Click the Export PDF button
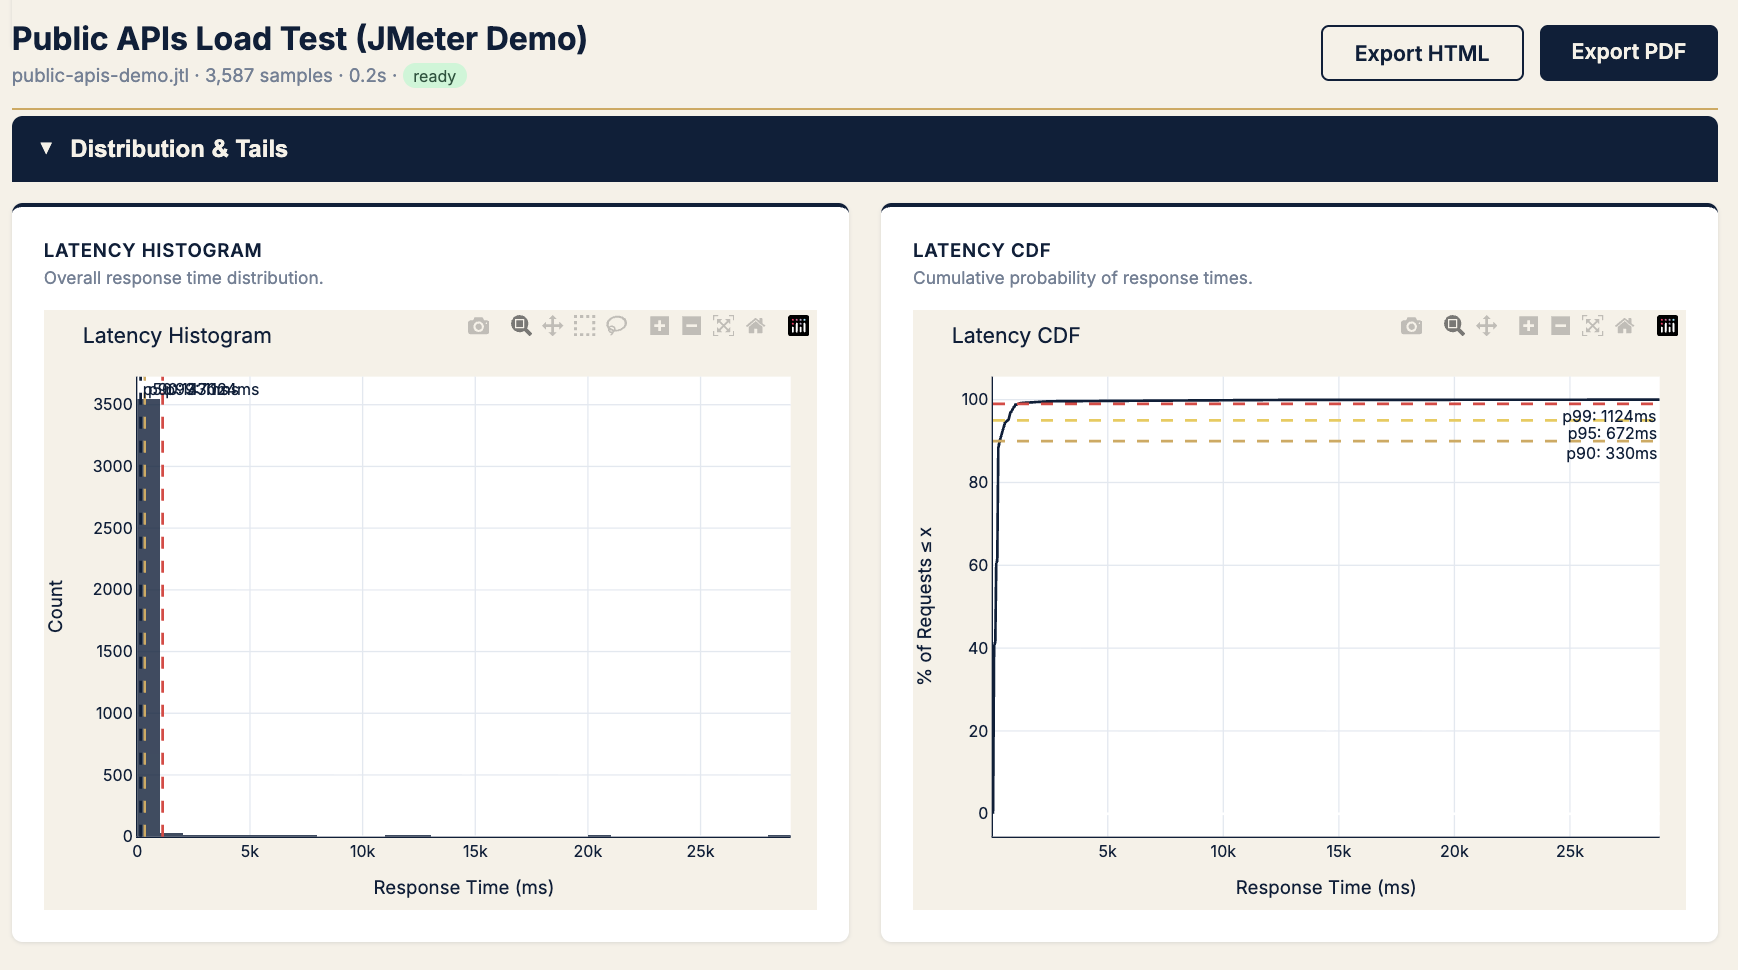Viewport: 1738px width, 970px height. (1628, 53)
